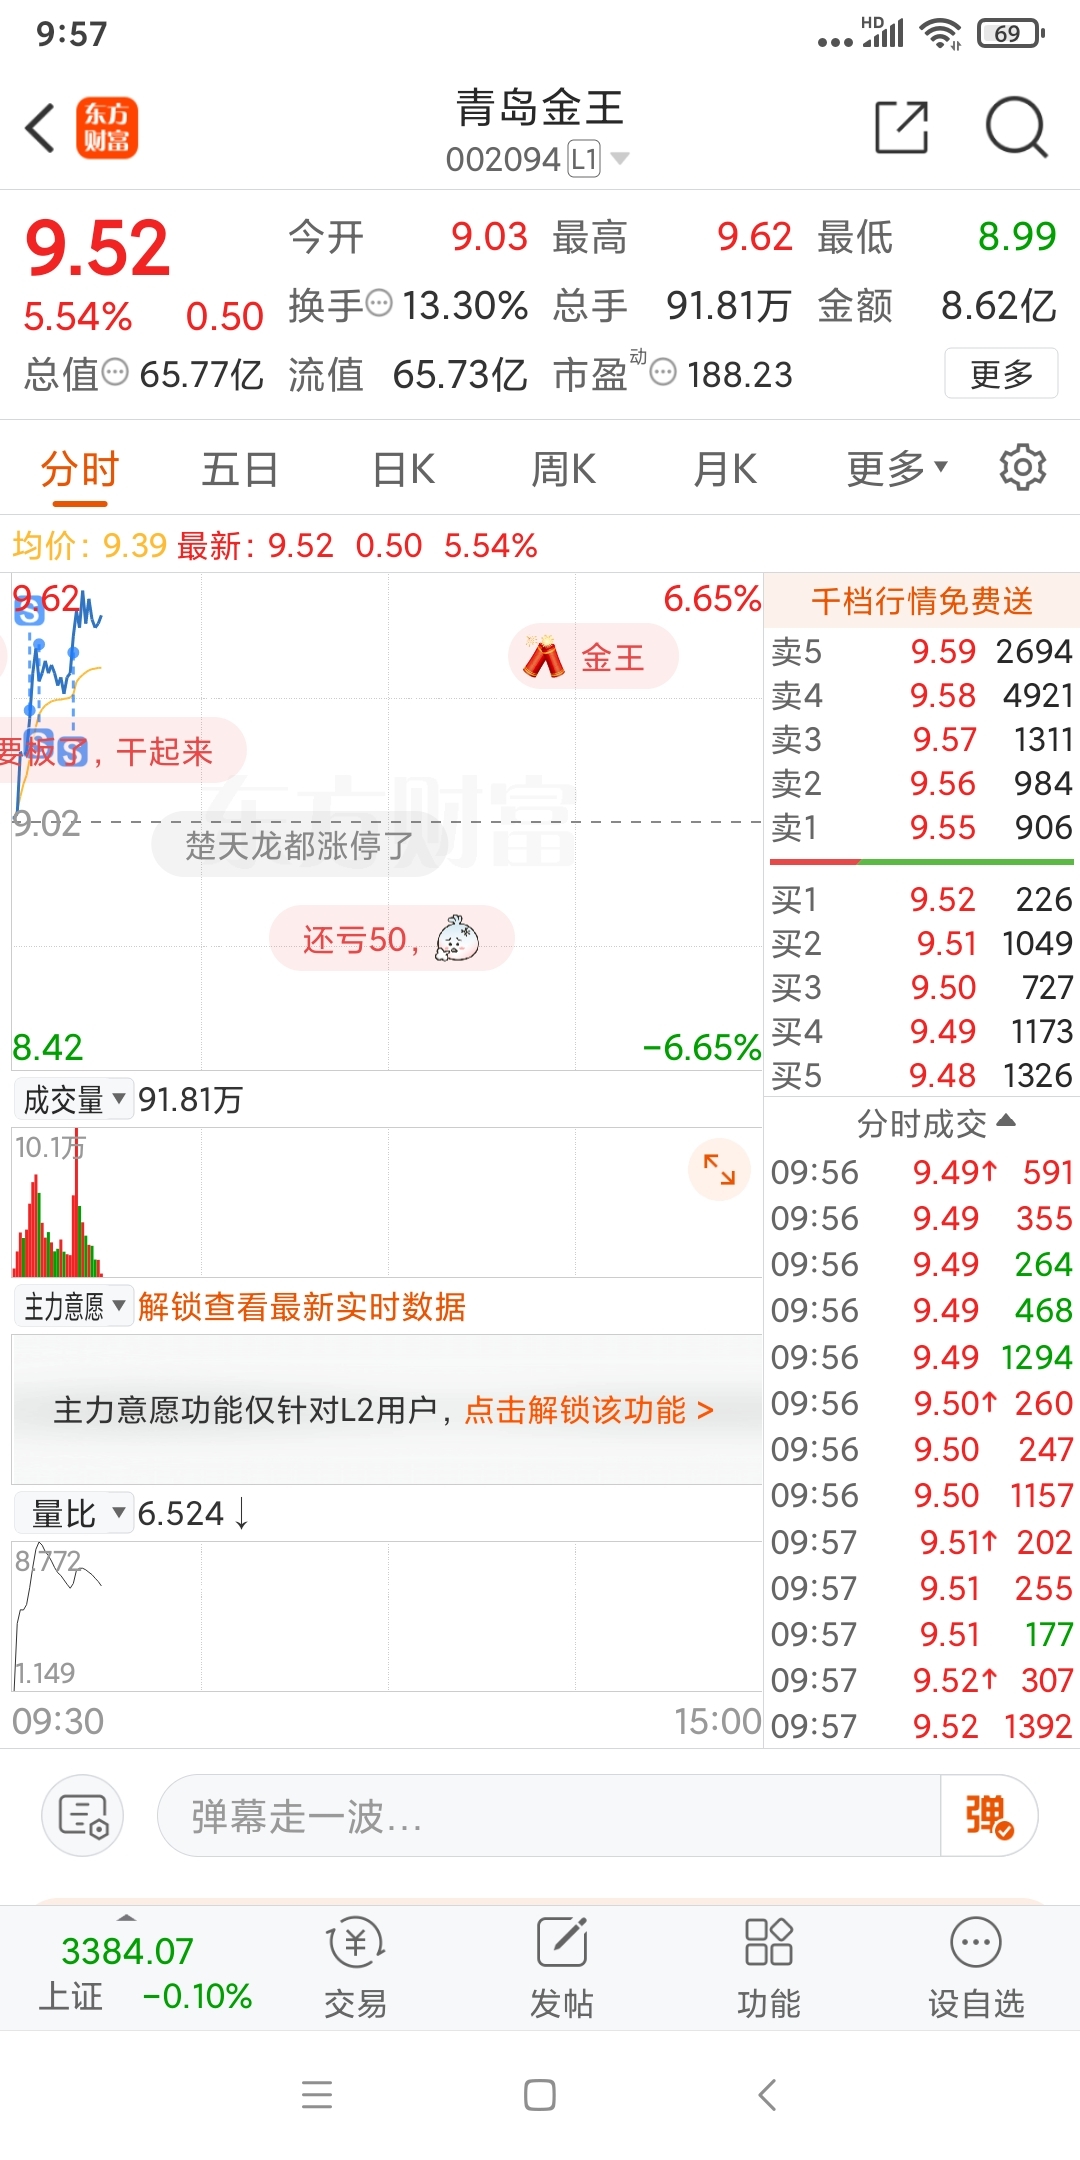Screen dimensions: 1080x2160
Task: Open 功能 functions icon
Action: (x=768, y=1968)
